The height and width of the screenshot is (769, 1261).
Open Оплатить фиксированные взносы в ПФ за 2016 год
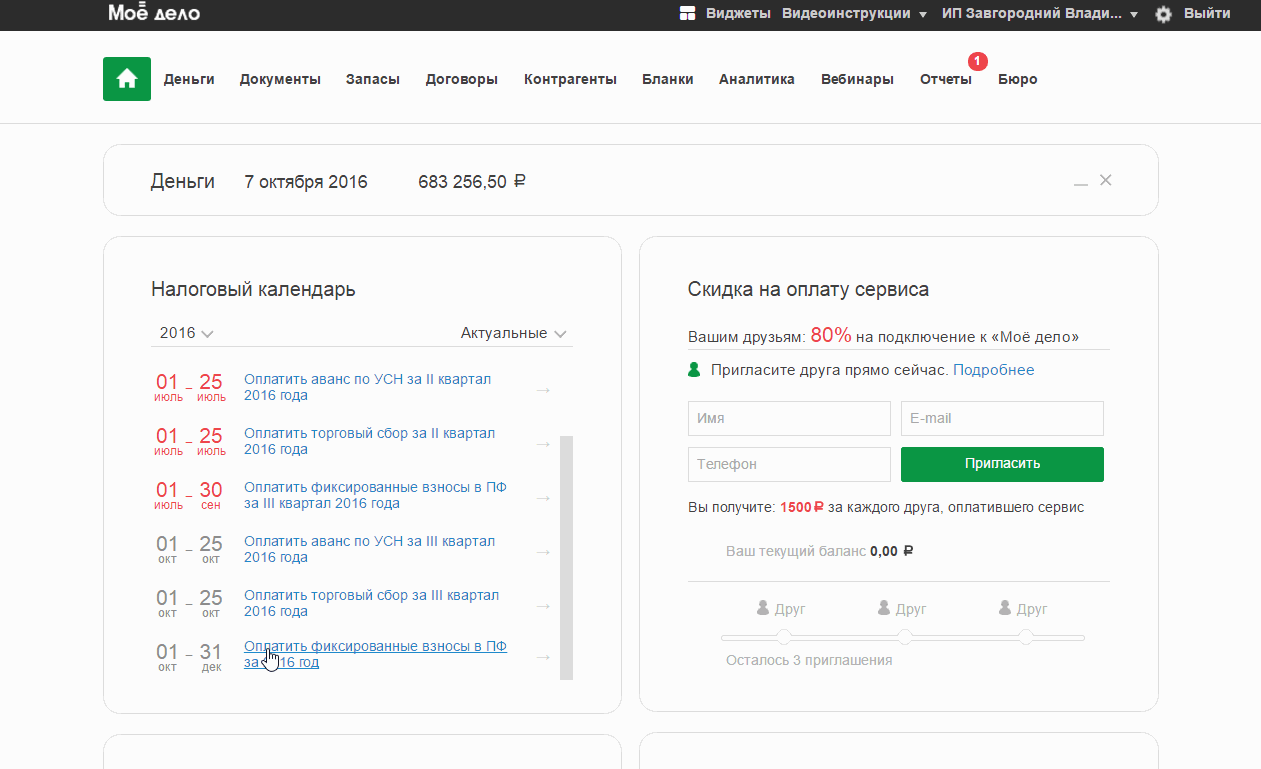click(375, 655)
